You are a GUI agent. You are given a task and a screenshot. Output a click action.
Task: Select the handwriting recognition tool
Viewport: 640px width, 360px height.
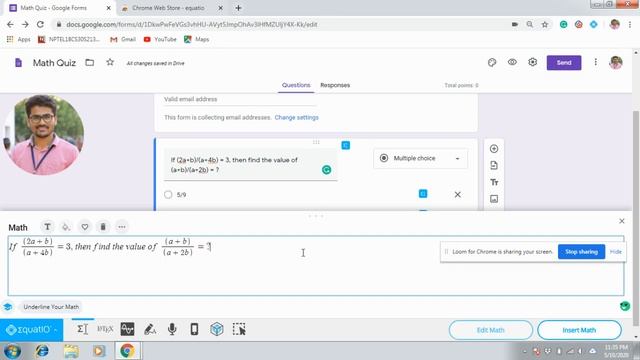[150, 329]
